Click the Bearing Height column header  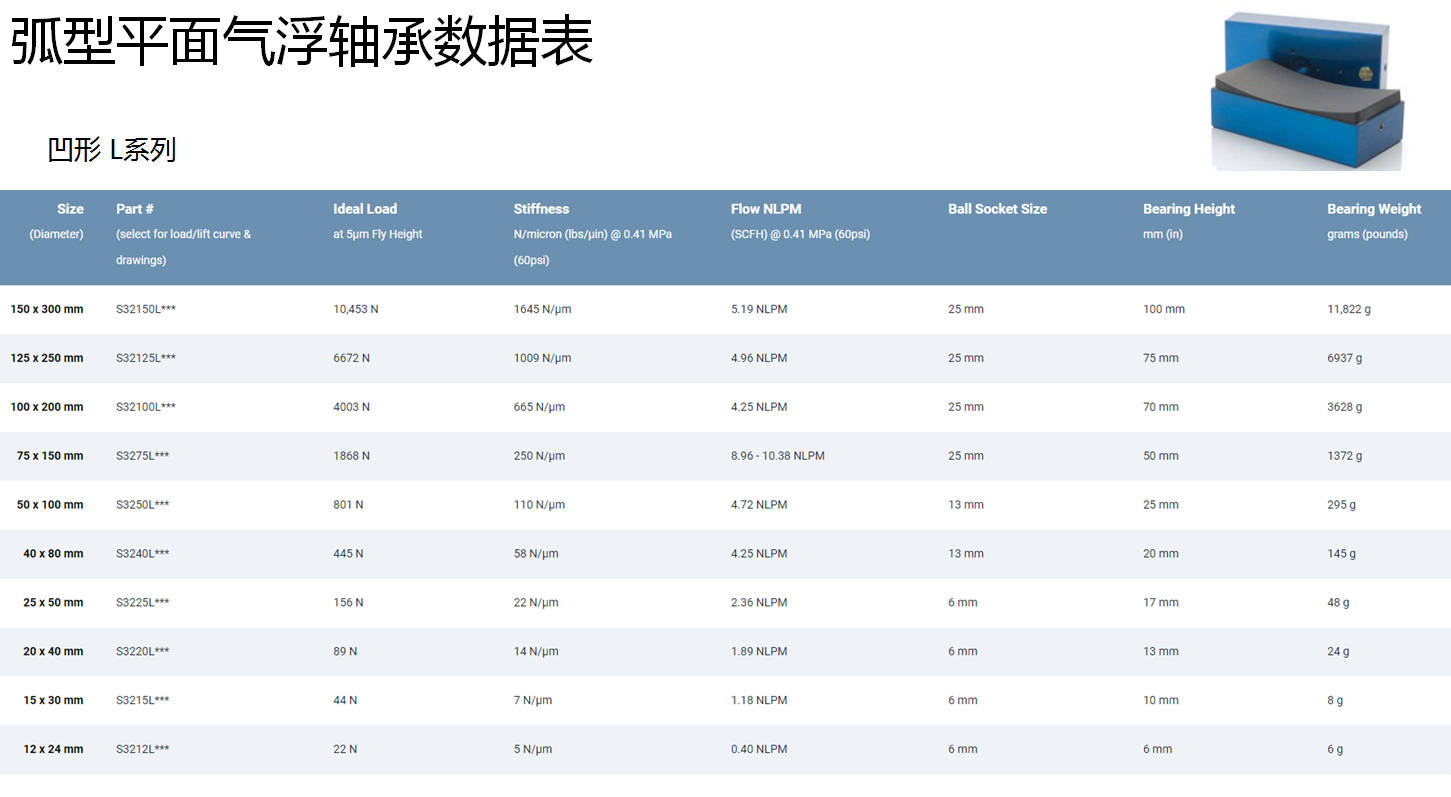1189,209
